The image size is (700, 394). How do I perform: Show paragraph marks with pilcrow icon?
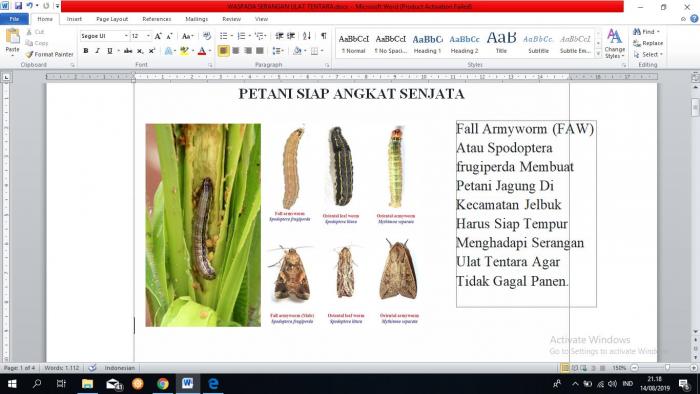point(324,36)
